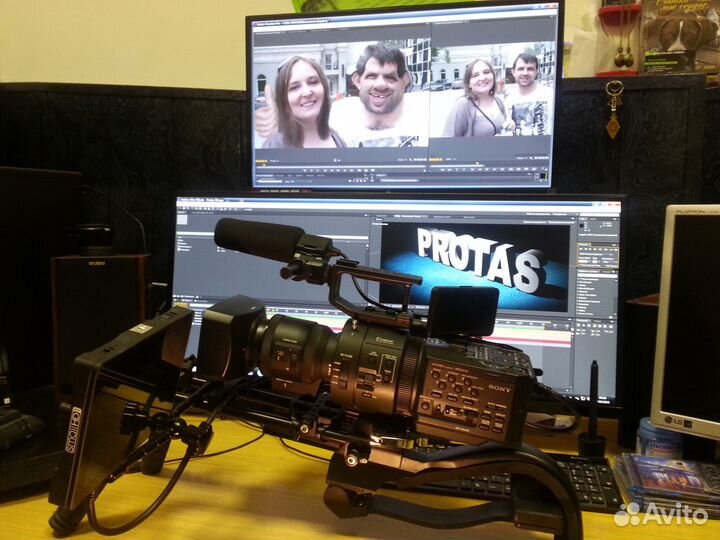Click the yellow Program monitor timecode
Image resolution: width=720 pixels, height=540 pixels.
coord(435,159)
